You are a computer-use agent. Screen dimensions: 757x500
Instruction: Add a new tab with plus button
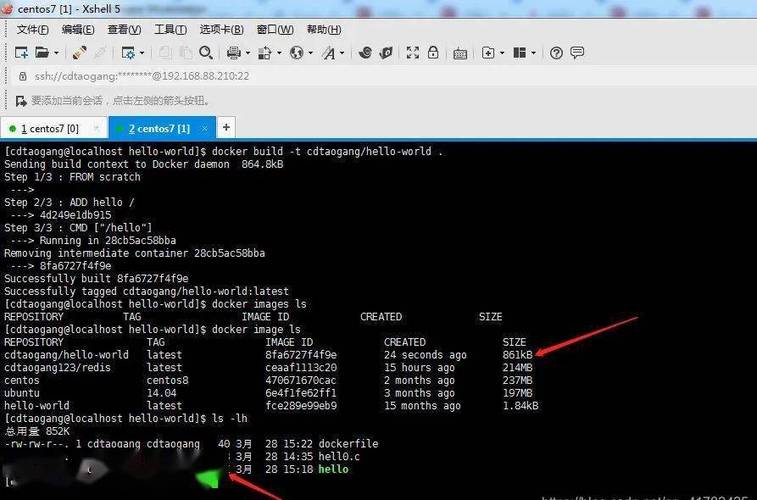[226, 127]
